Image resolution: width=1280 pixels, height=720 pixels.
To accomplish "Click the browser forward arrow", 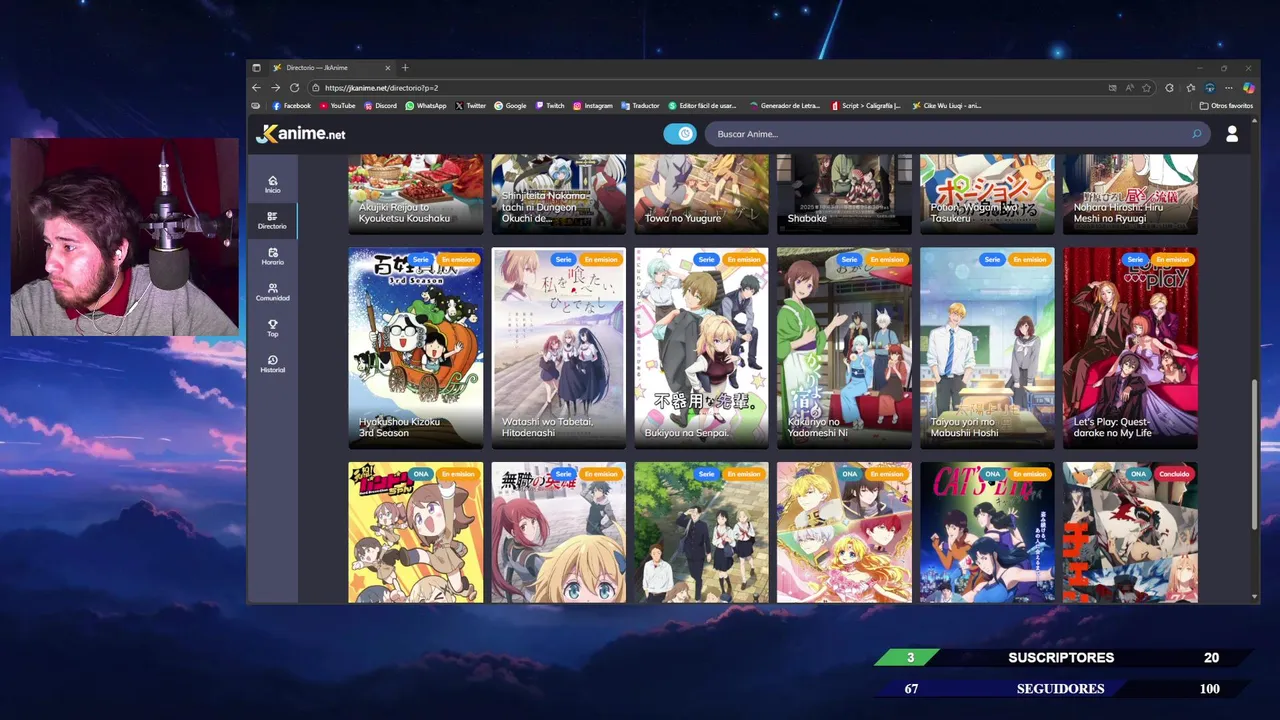I will (x=275, y=88).
